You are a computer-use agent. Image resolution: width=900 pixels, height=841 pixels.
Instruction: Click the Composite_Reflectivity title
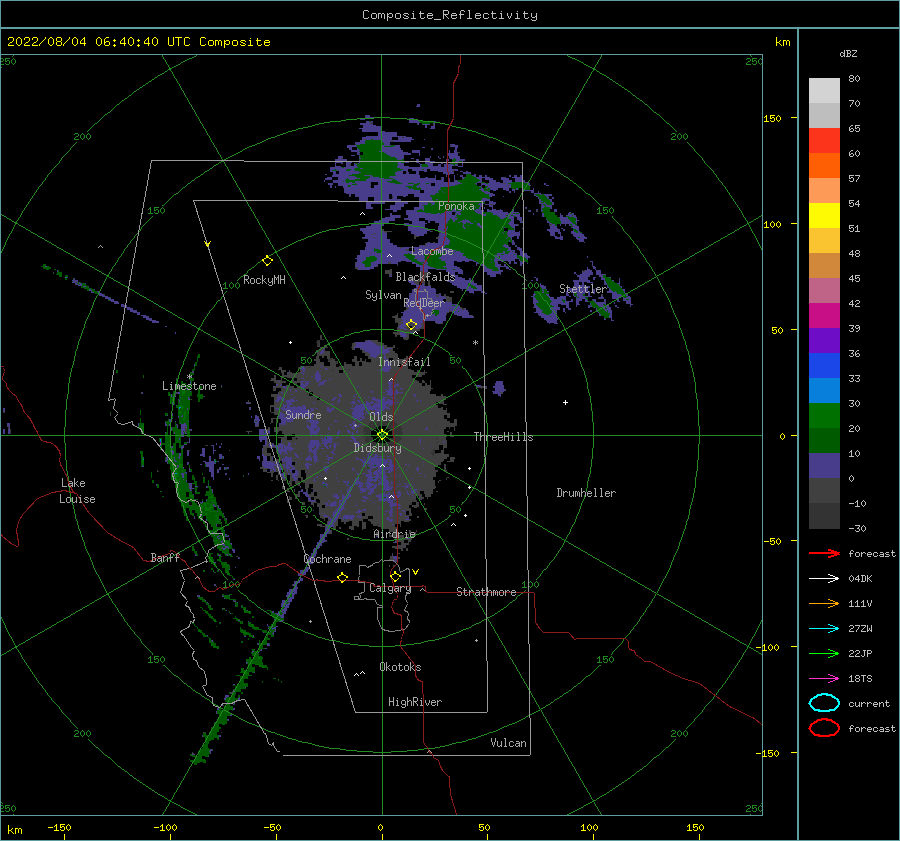pos(449,15)
